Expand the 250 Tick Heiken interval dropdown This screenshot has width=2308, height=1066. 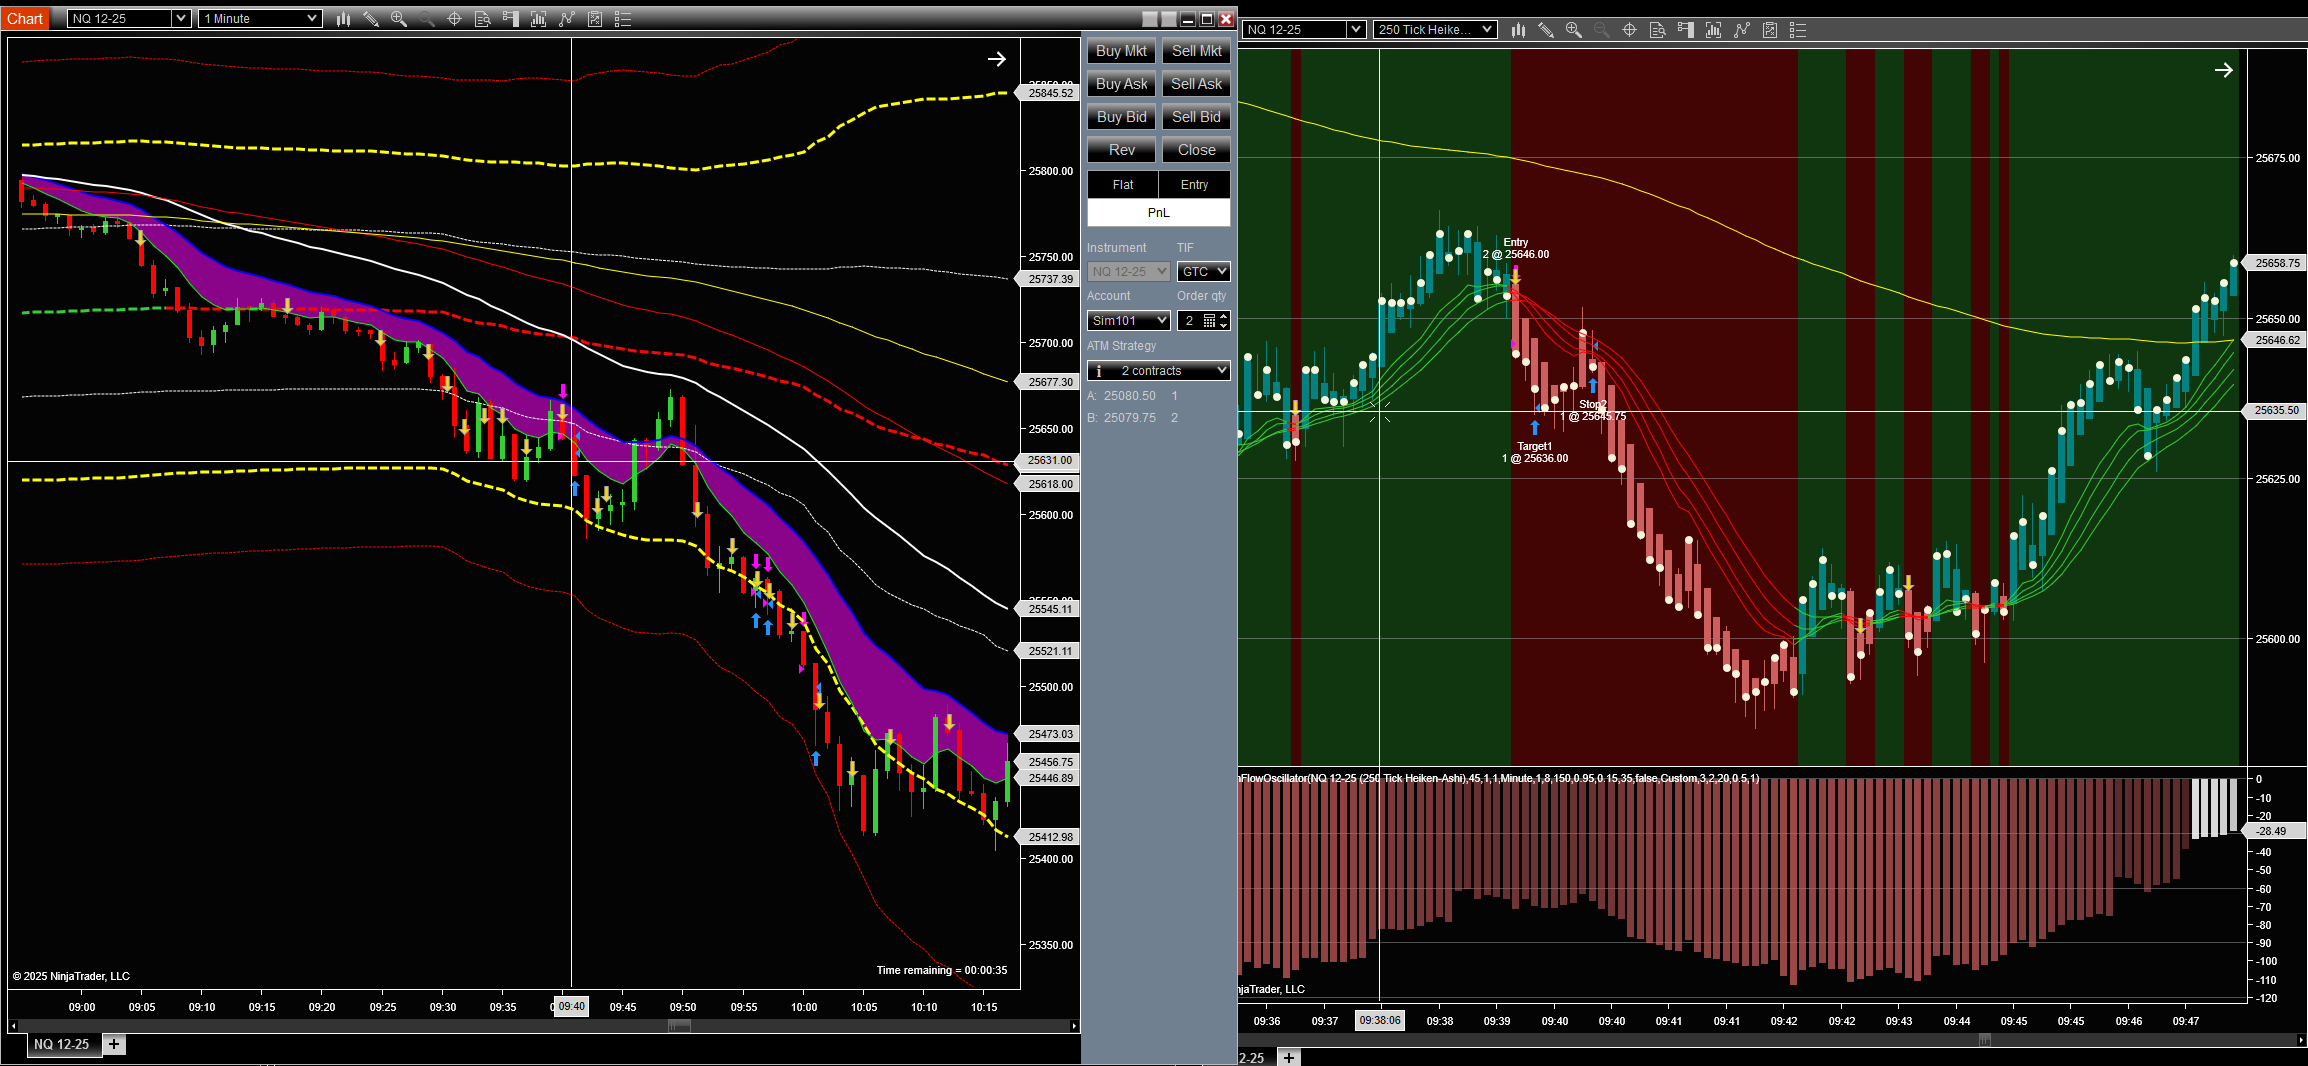click(1487, 30)
